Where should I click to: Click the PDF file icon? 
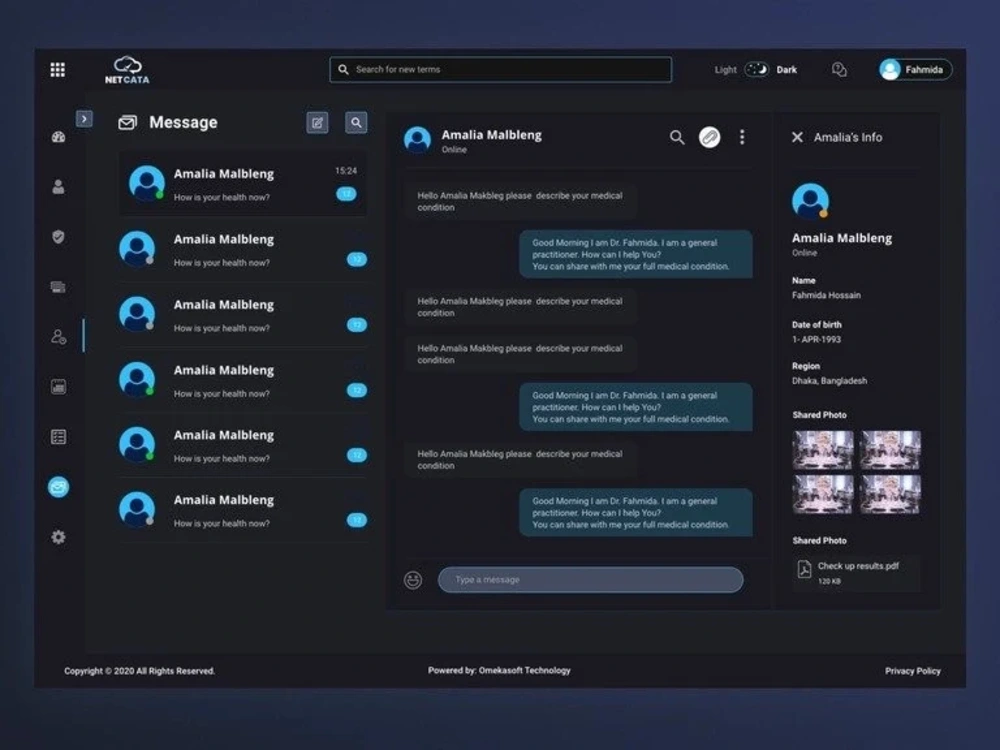tap(804, 569)
